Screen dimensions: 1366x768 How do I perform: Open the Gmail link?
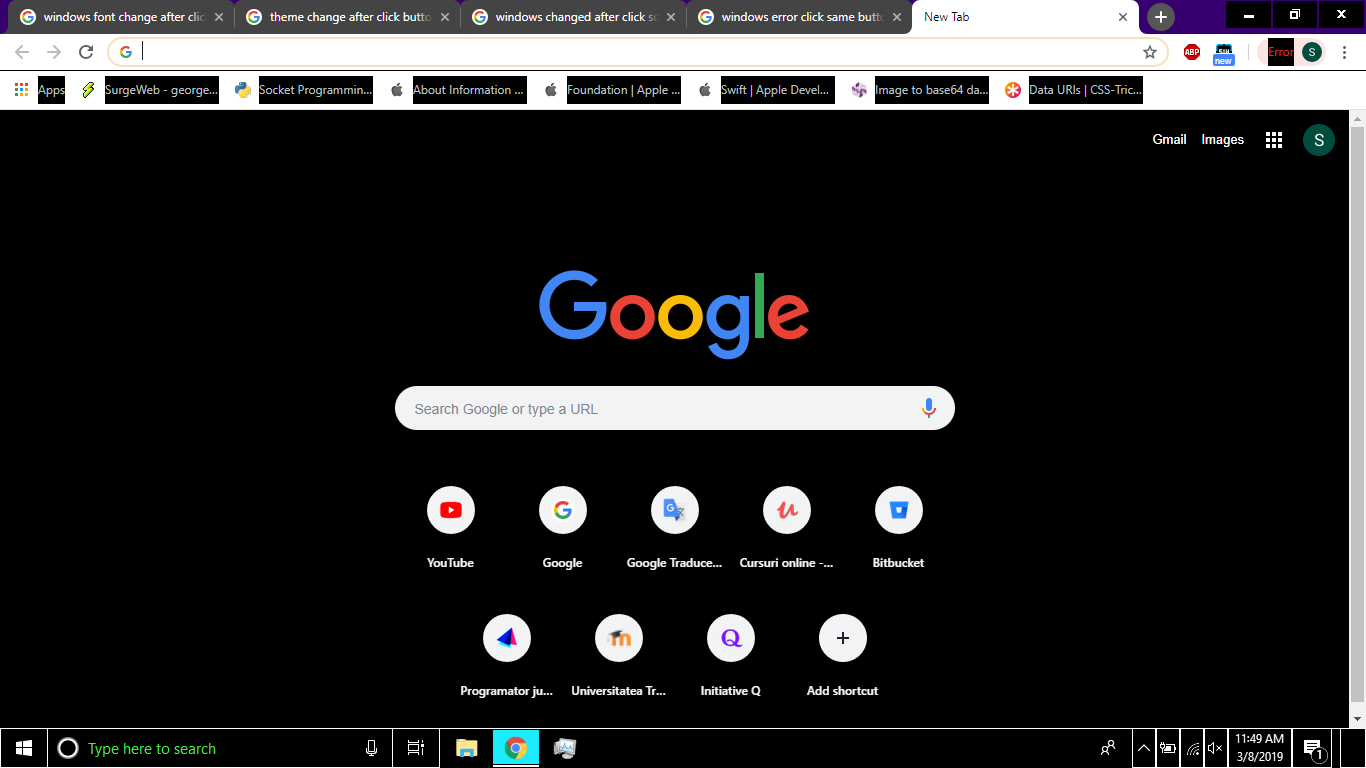click(x=1169, y=140)
